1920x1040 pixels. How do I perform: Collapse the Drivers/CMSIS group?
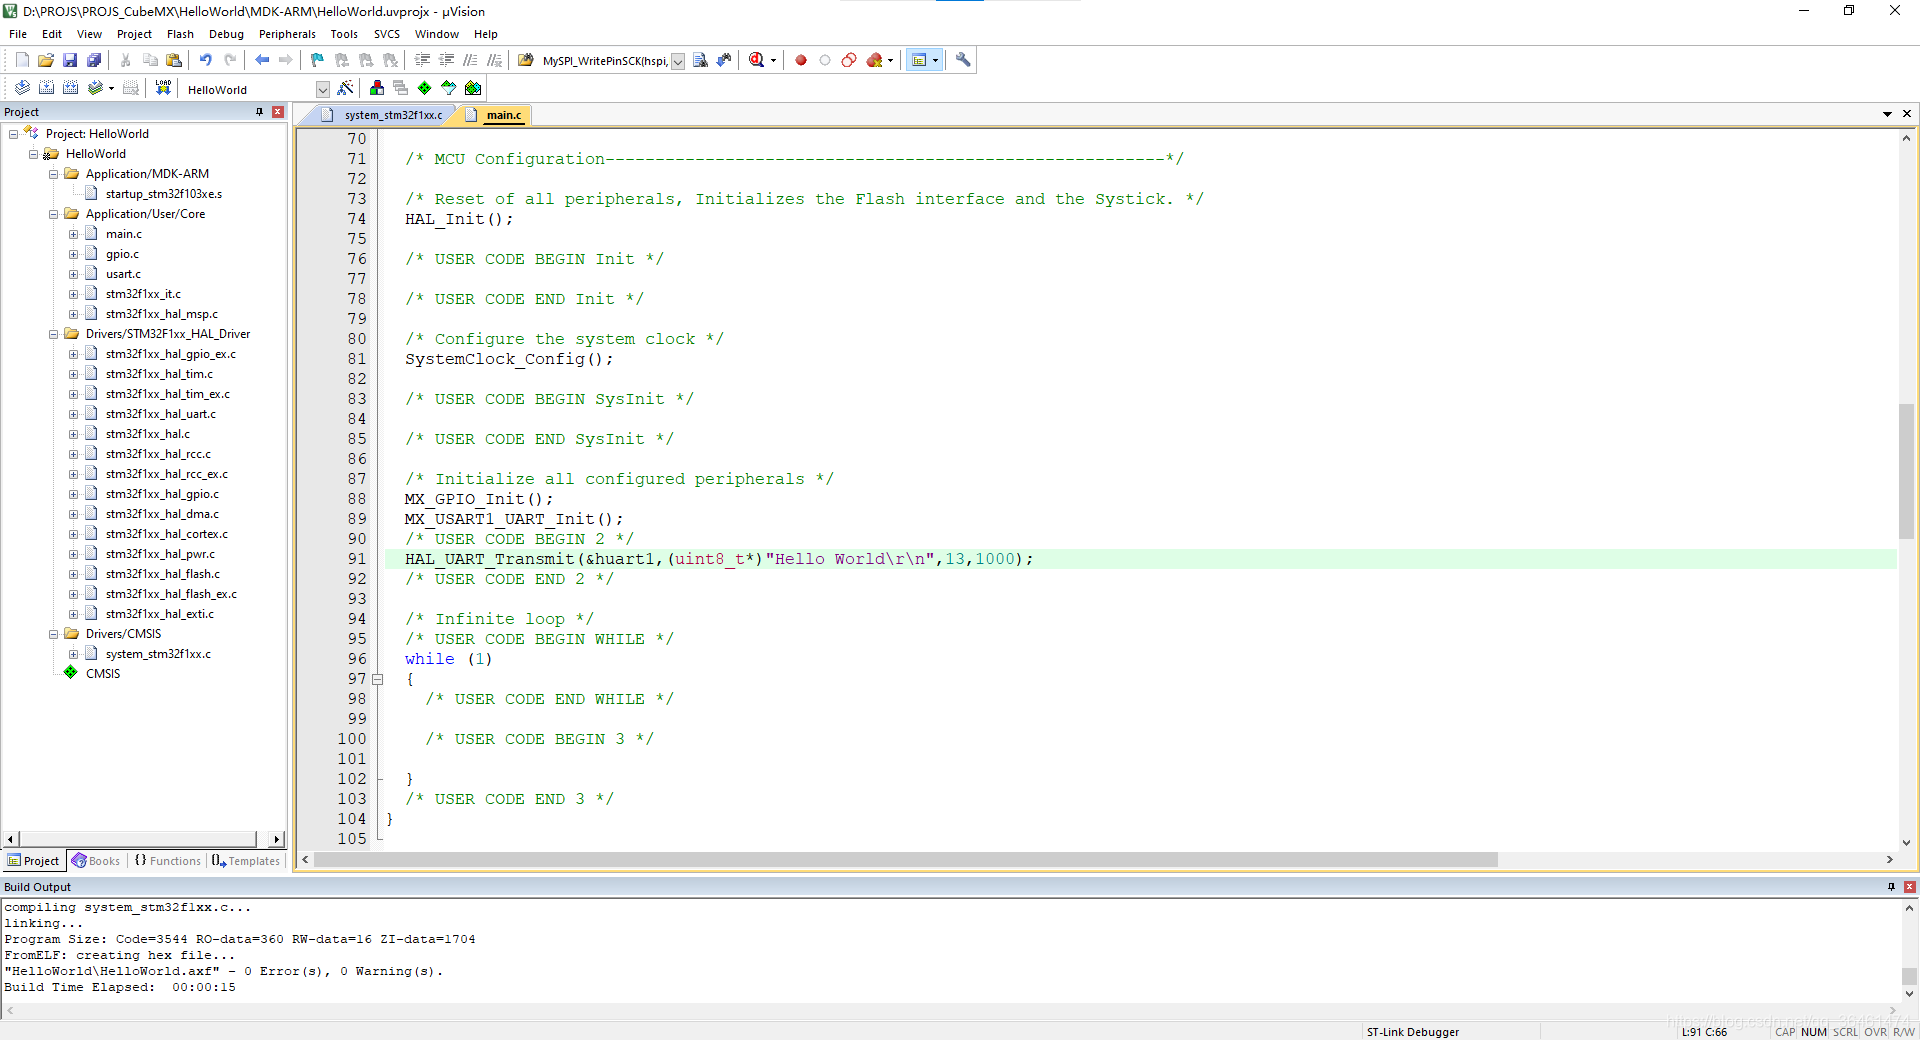click(54, 634)
